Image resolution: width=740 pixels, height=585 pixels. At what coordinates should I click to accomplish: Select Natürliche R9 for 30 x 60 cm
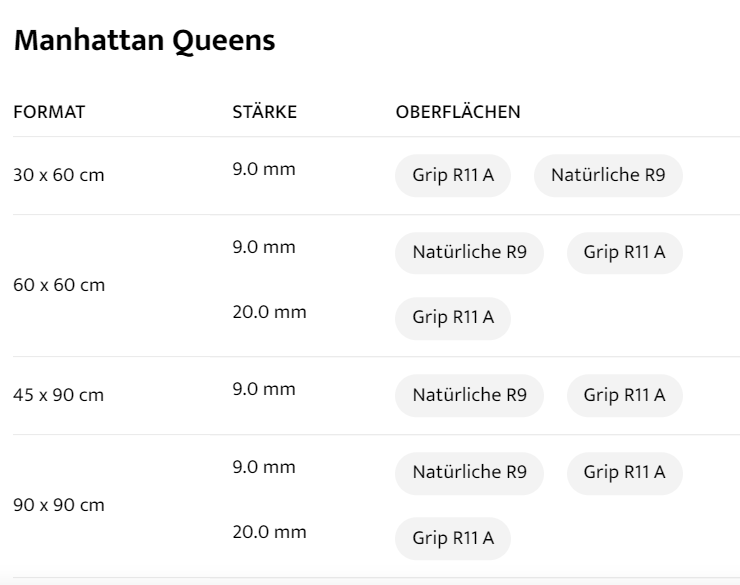pos(608,176)
